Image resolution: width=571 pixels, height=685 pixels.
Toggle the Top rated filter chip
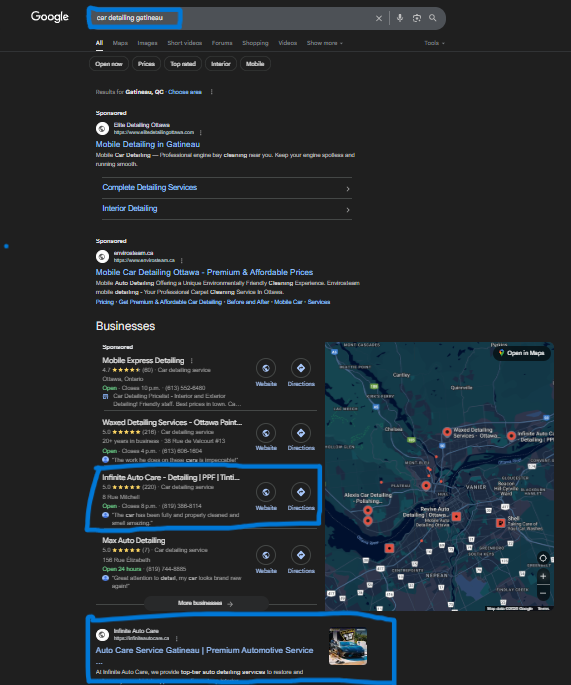point(183,64)
